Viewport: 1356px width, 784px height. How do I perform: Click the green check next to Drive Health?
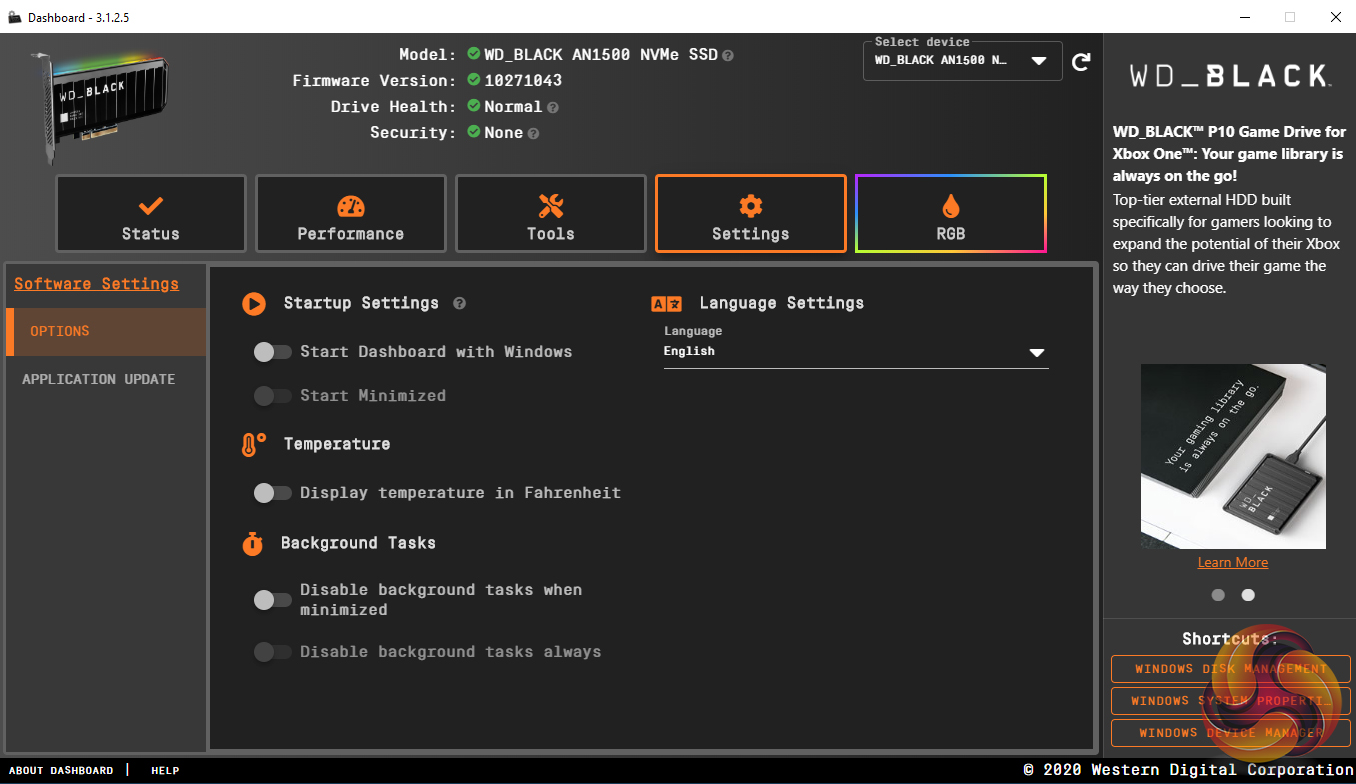[x=474, y=106]
